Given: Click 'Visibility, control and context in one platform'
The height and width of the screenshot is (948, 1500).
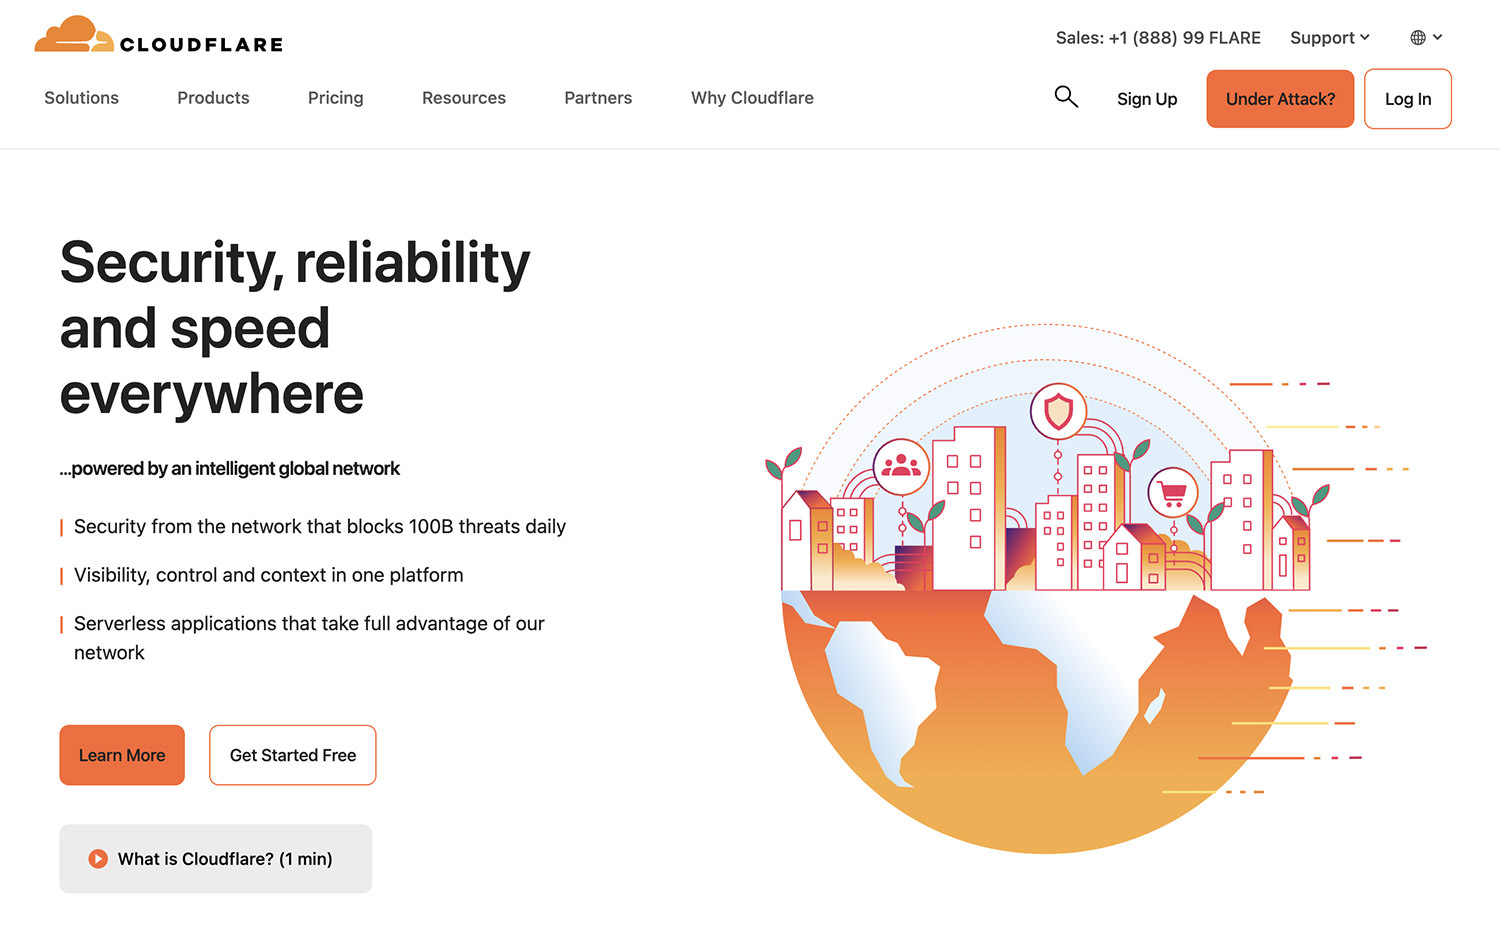Looking at the screenshot, I should coord(269,575).
